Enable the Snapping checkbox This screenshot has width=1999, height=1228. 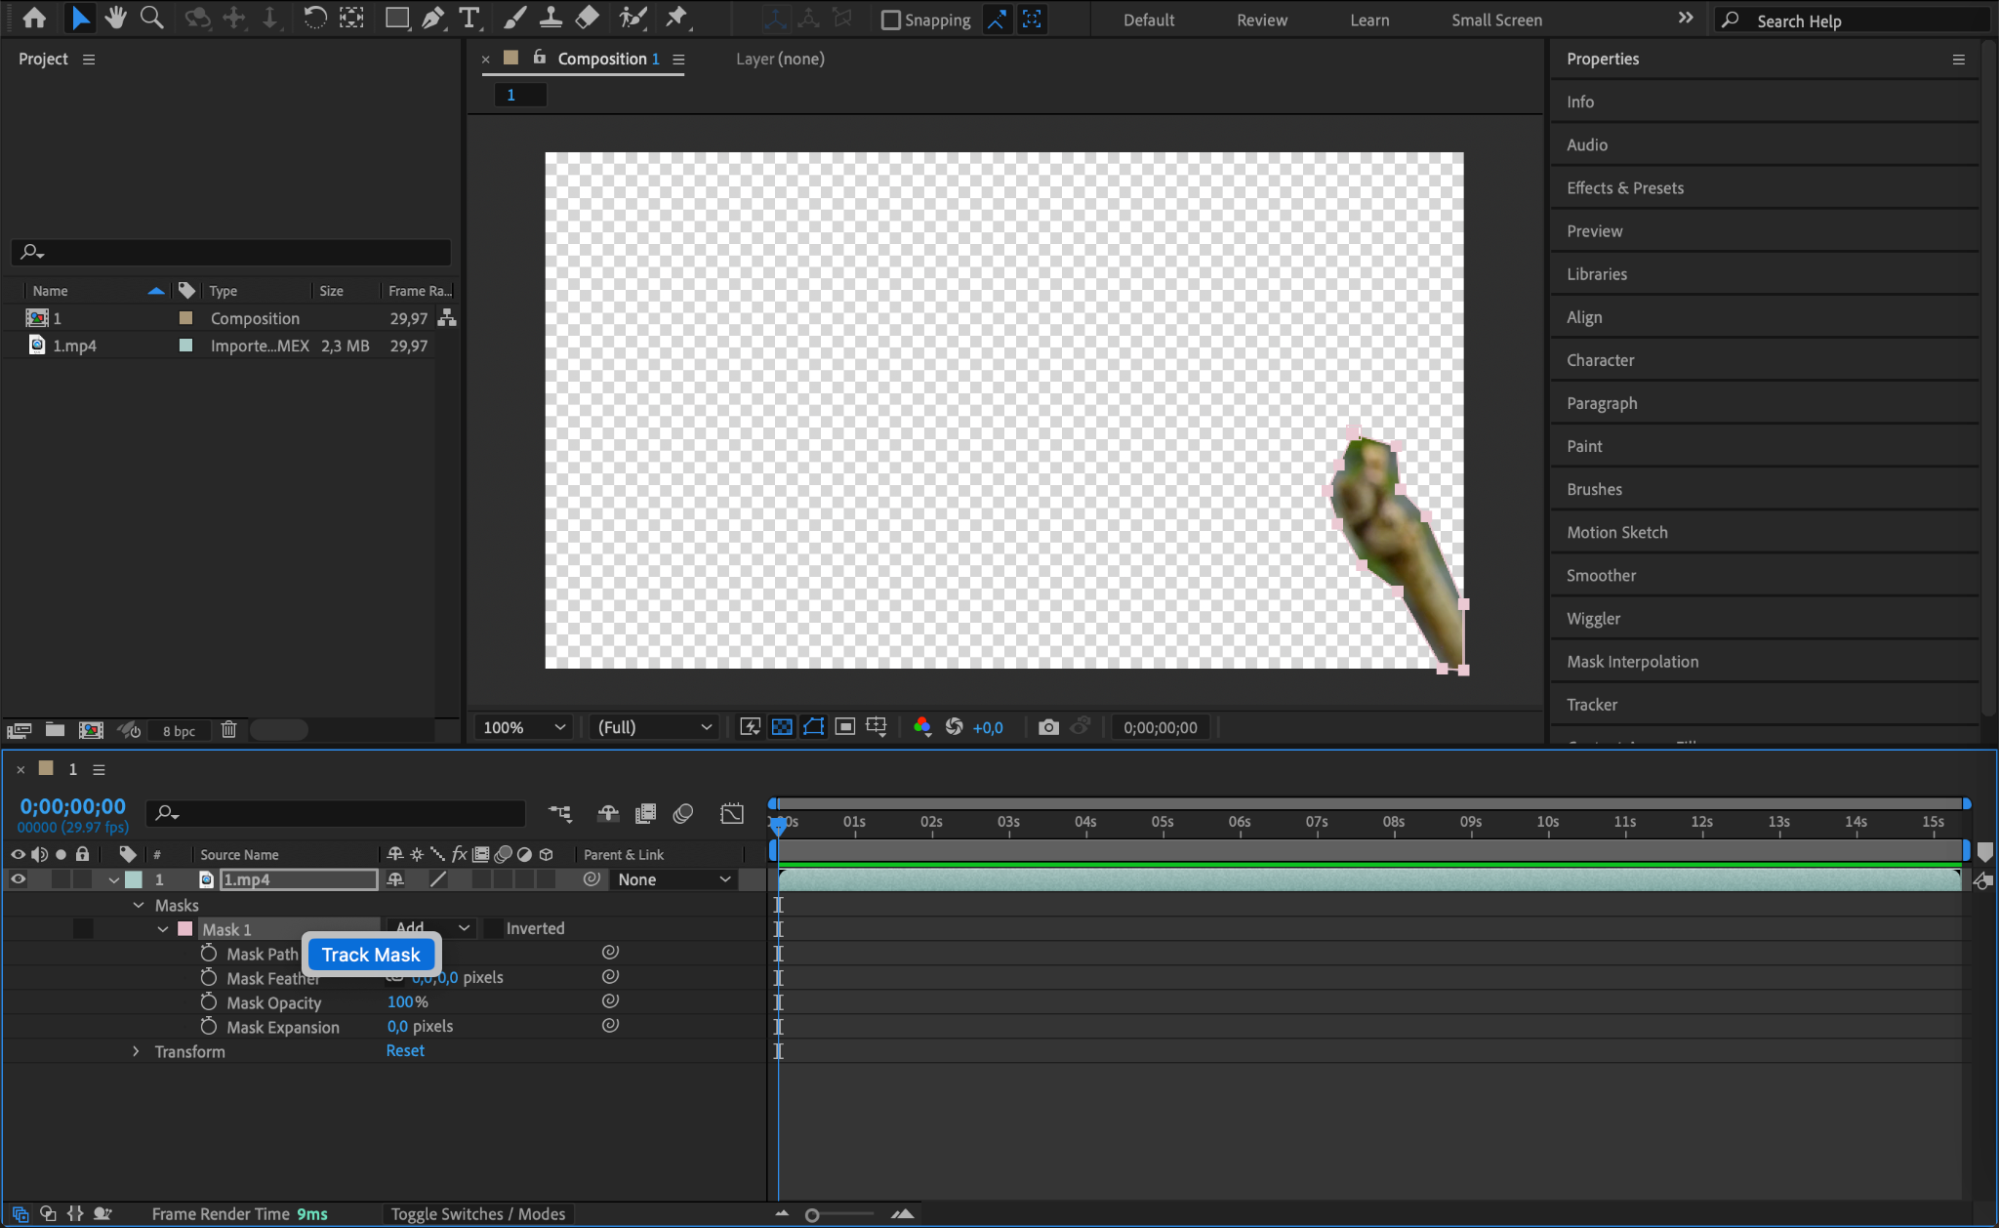point(890,20)
